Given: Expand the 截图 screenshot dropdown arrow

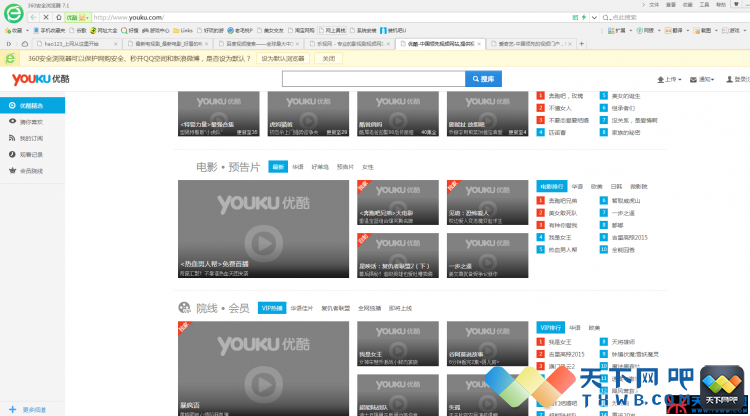Looking at the screenshot, I should pyautogui.click(x=716, y=30).
